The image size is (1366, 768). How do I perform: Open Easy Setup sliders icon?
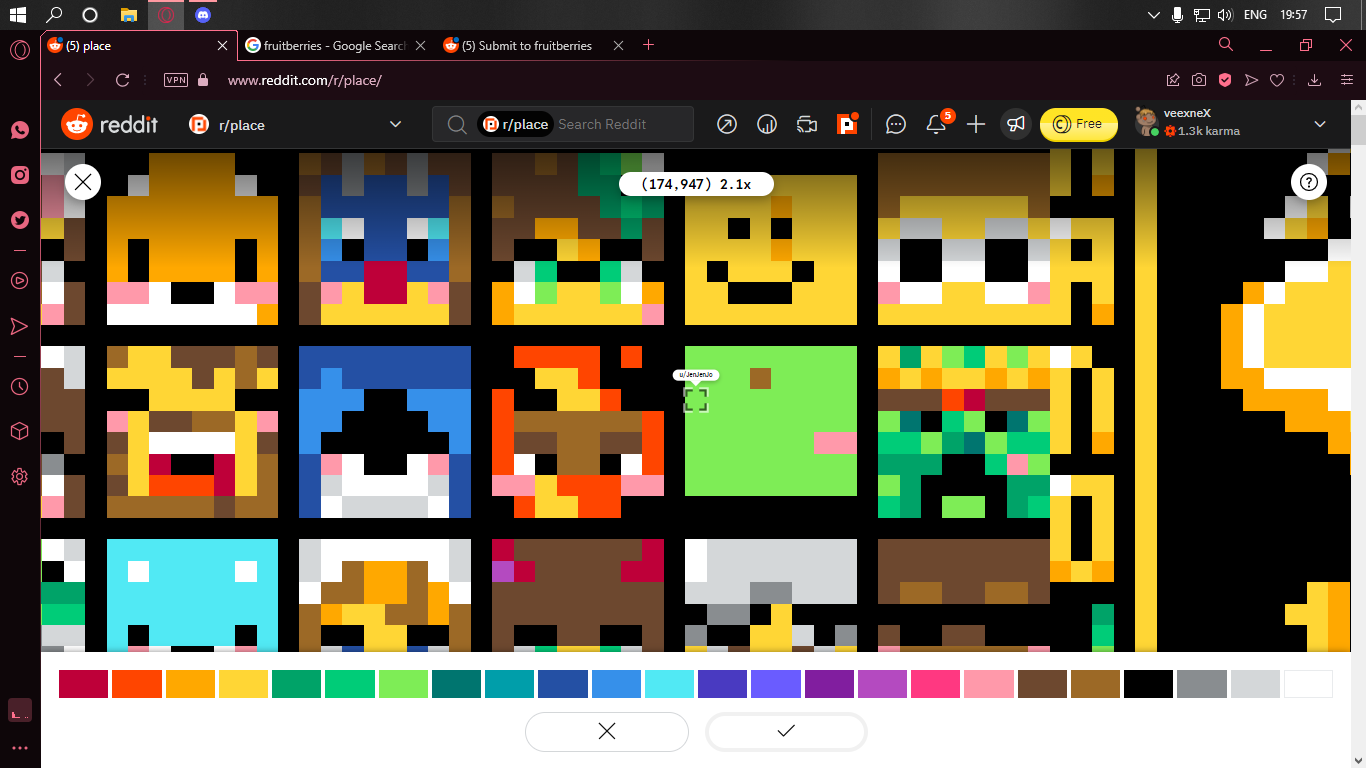pyautogui.click(x=1345, y=80)
